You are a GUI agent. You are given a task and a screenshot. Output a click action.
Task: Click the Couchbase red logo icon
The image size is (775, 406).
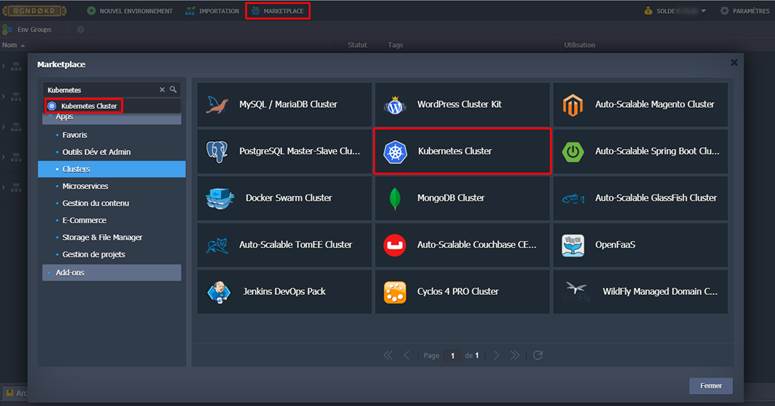tap(395, 245)
